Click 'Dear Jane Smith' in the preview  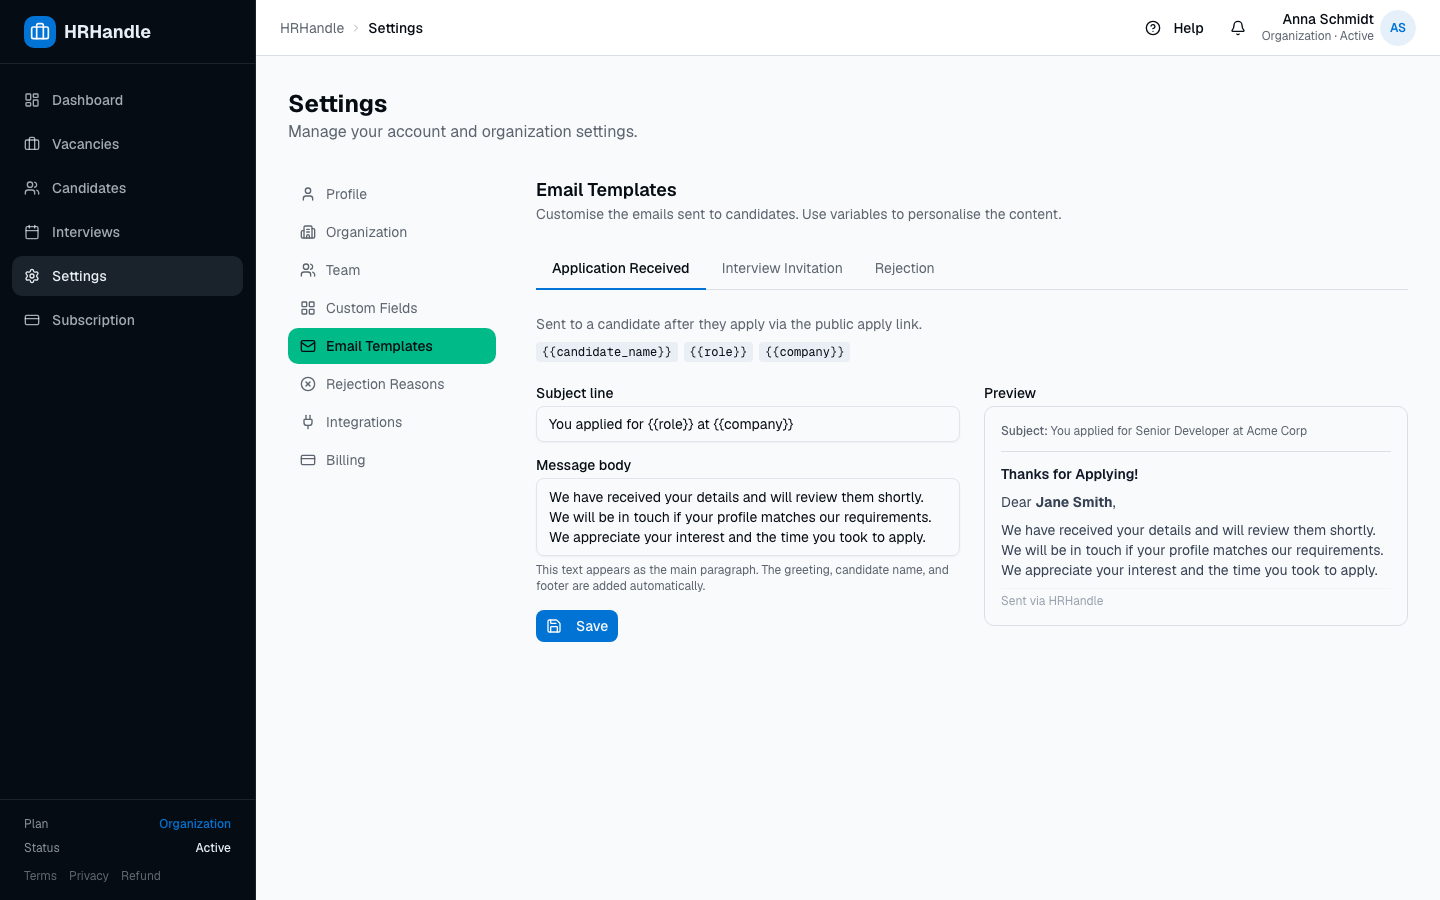[x=1058, y=502]
